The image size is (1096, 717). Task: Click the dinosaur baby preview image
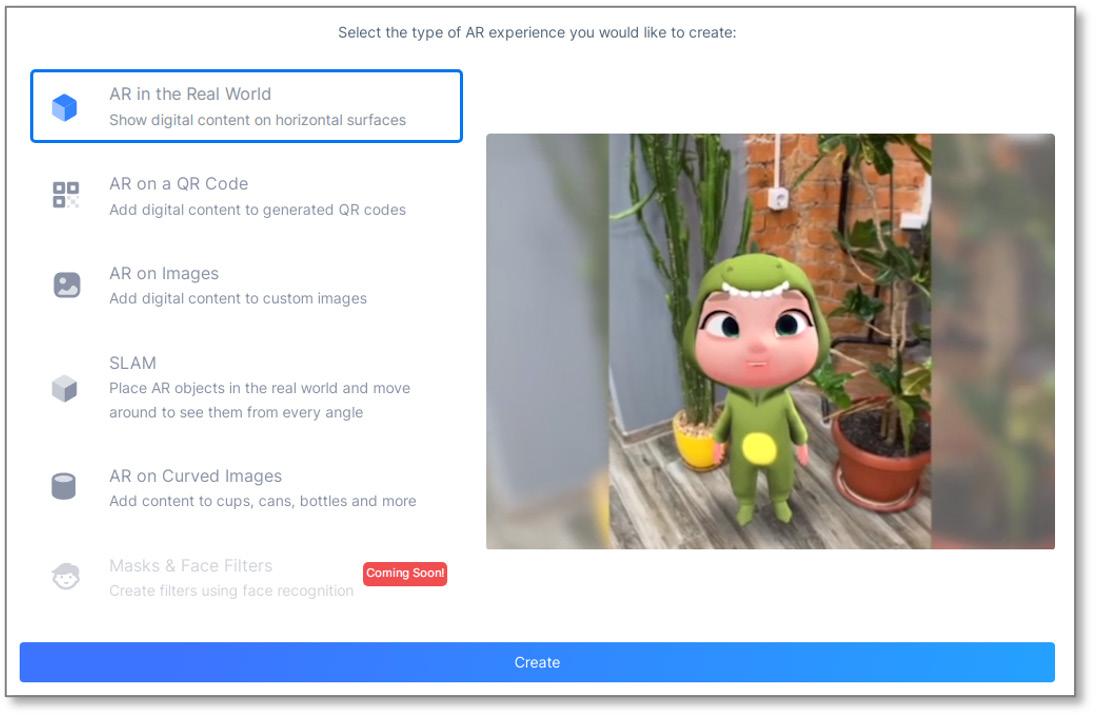770,341
